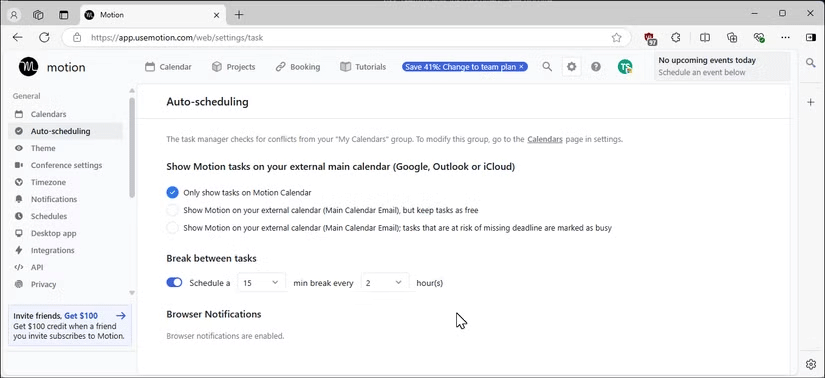The image size is (825, 378).
Task: Click the calendar icon beside Calendars in sidebar
Action: click(x=19, y=114)
